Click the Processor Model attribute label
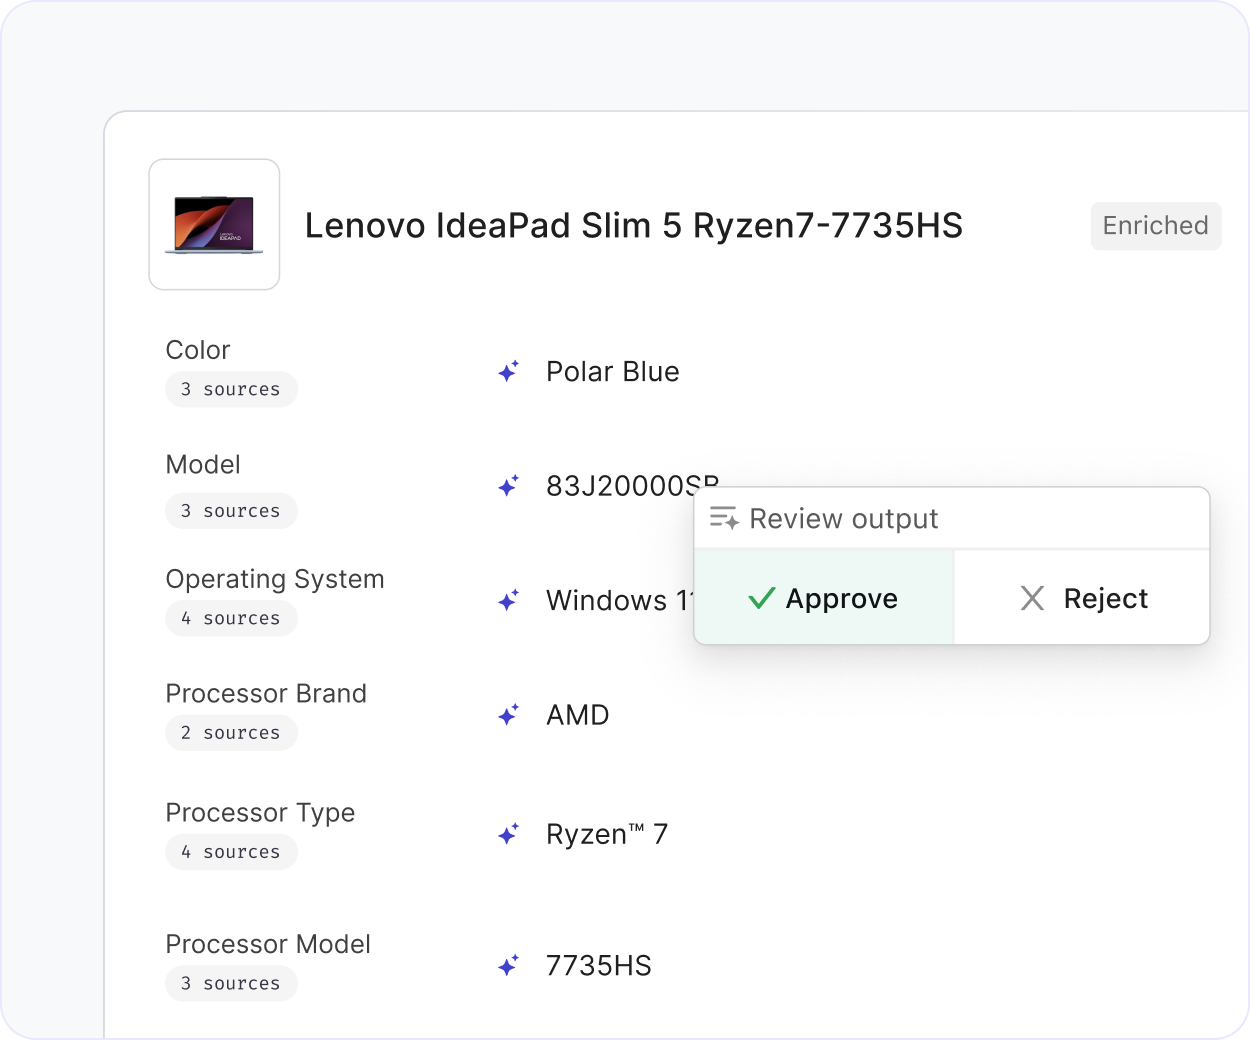The image size is (1250, 1040). (268, 944)
